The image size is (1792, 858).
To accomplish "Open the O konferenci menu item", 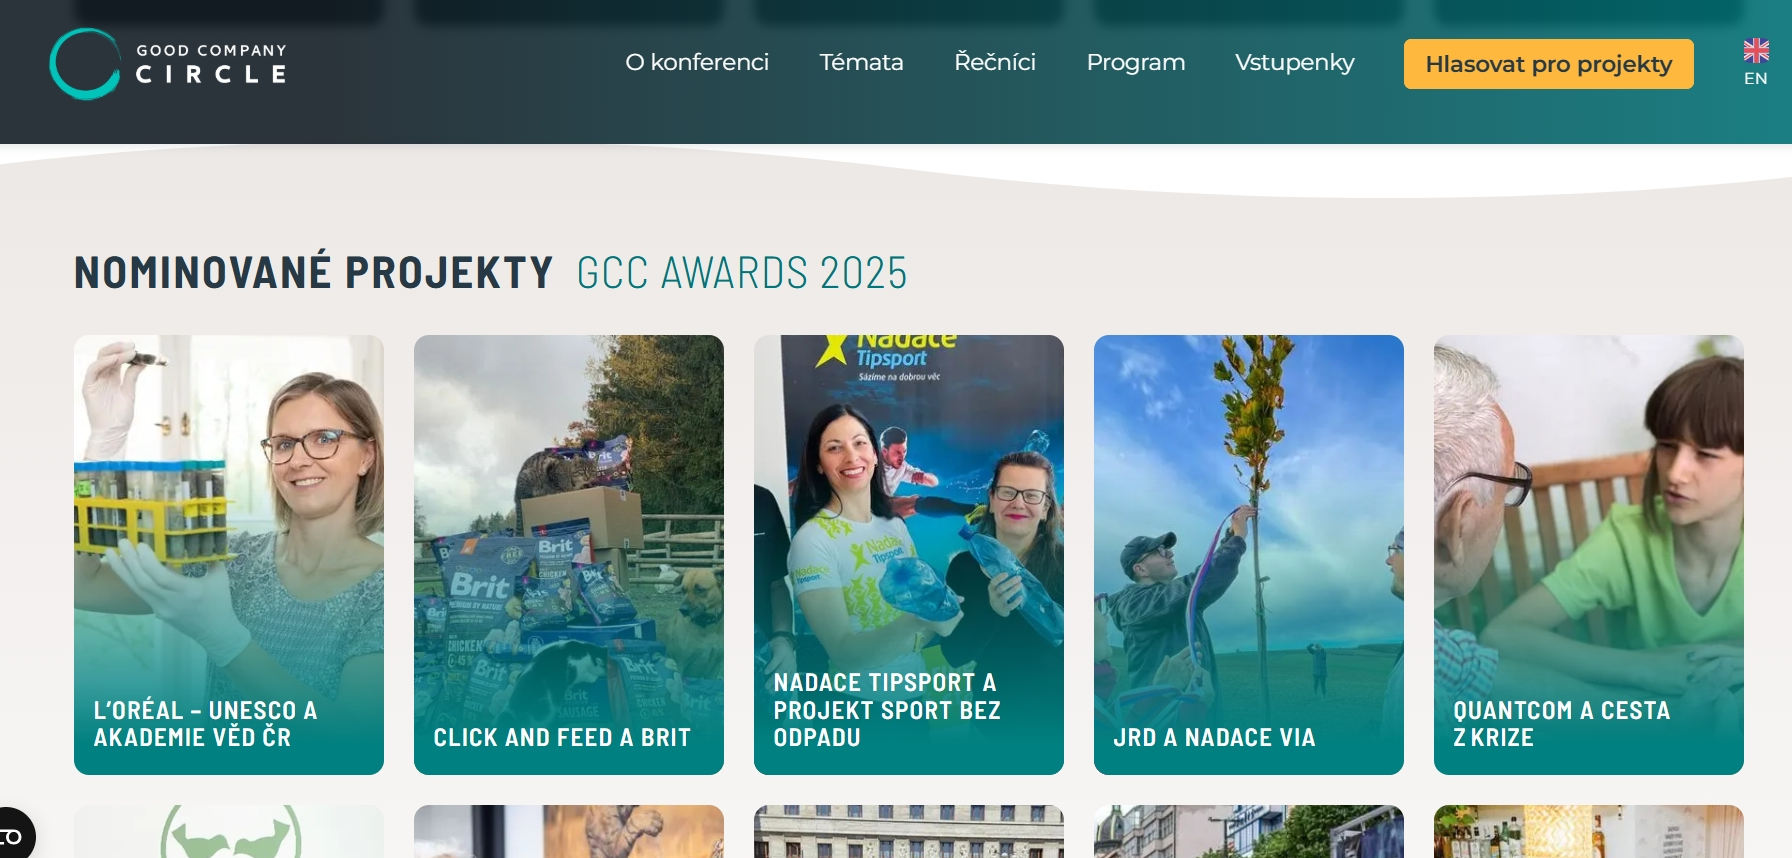I will click(697, 62).
